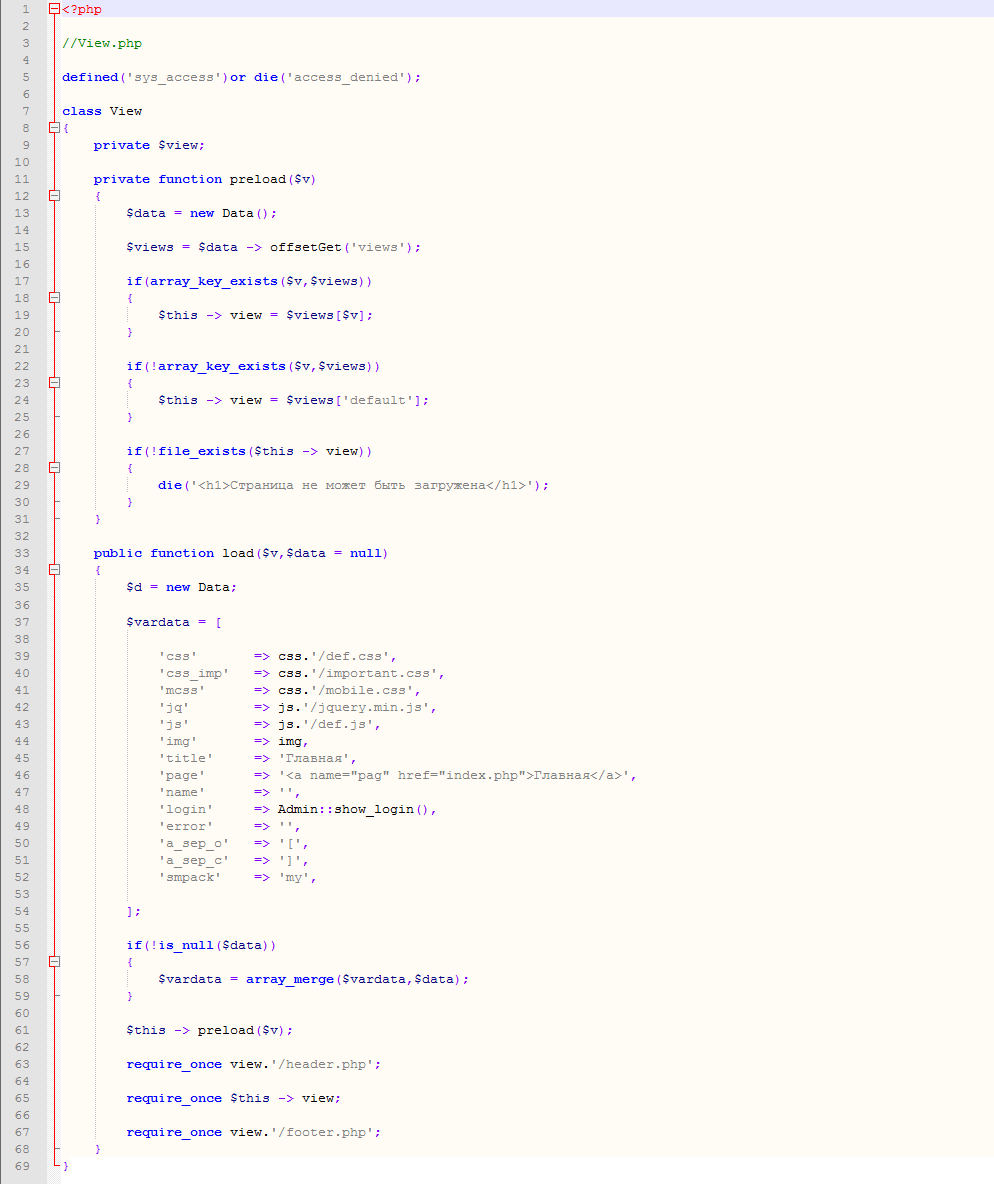
Task: Collapse the is_null block fold marker at line 57
Action: (x=54, y=962)
